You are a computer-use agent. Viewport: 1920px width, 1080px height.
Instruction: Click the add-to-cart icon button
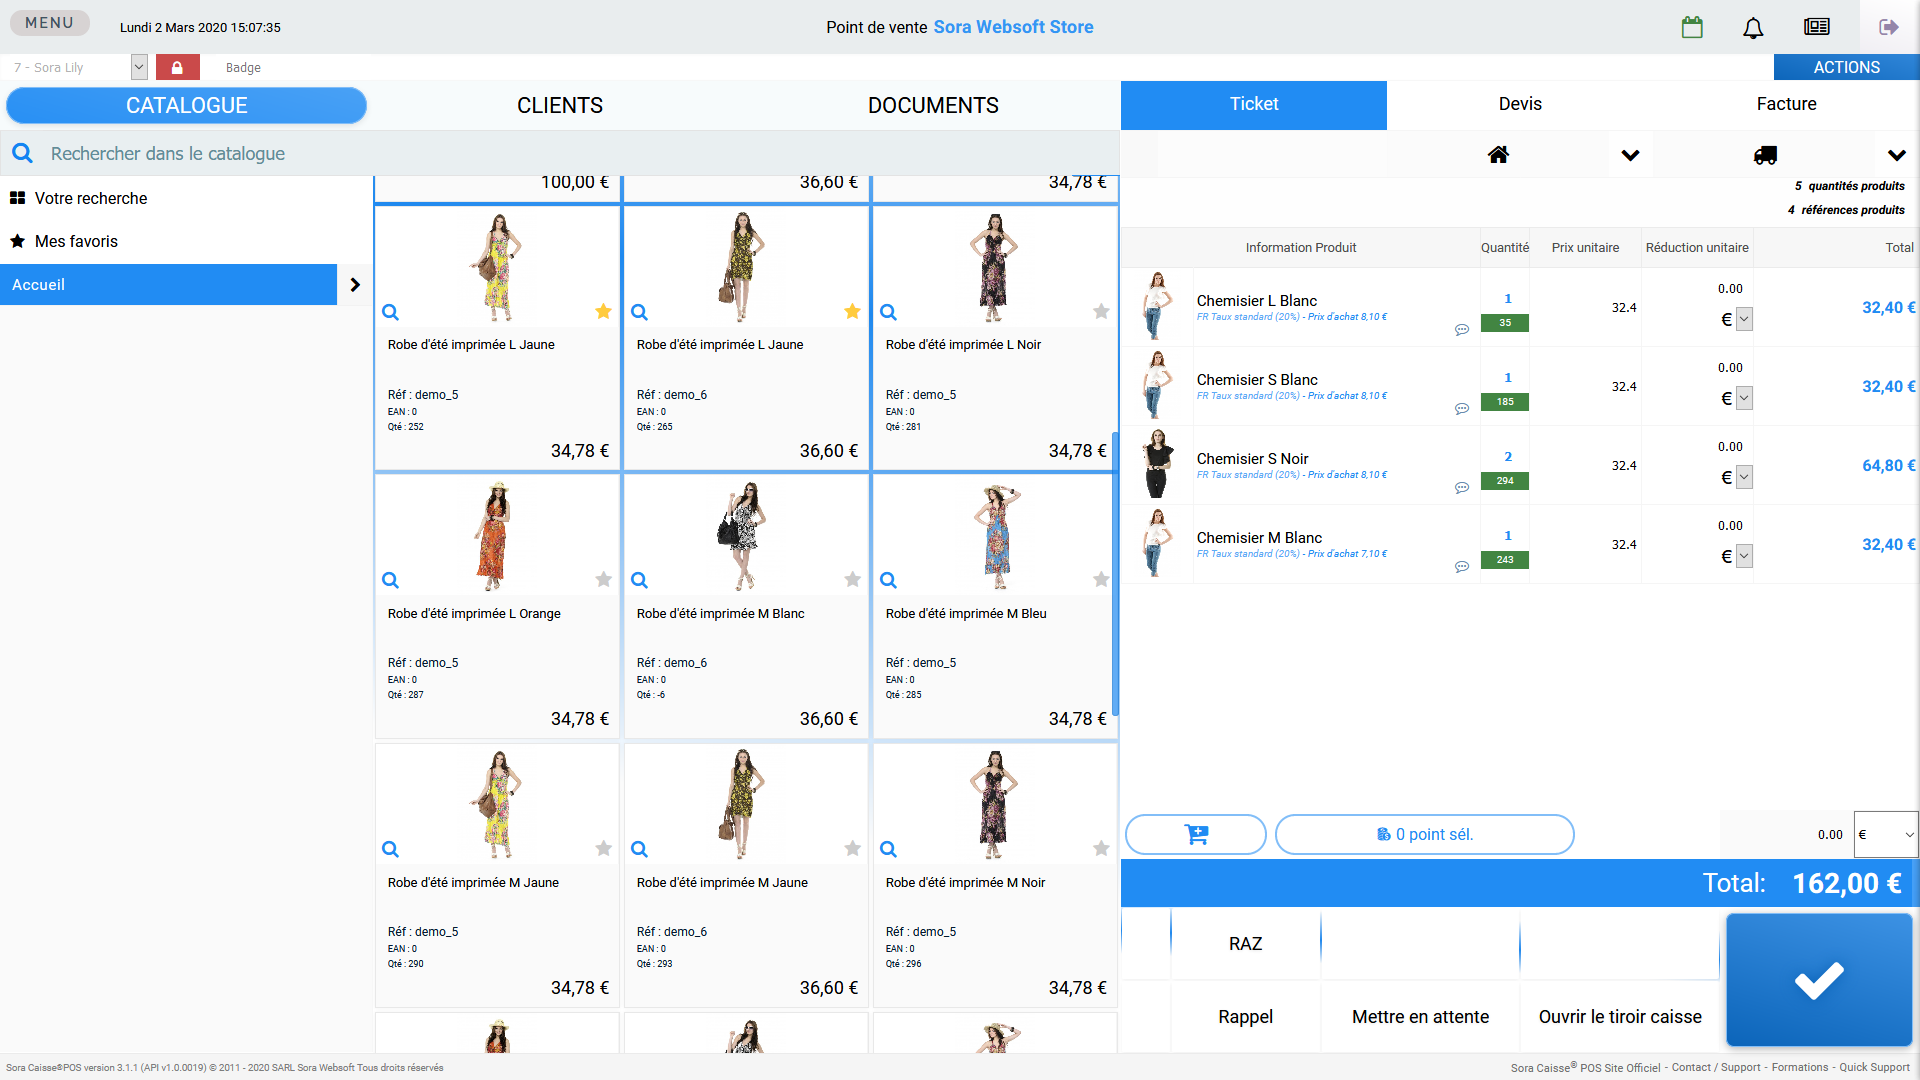1196,834
